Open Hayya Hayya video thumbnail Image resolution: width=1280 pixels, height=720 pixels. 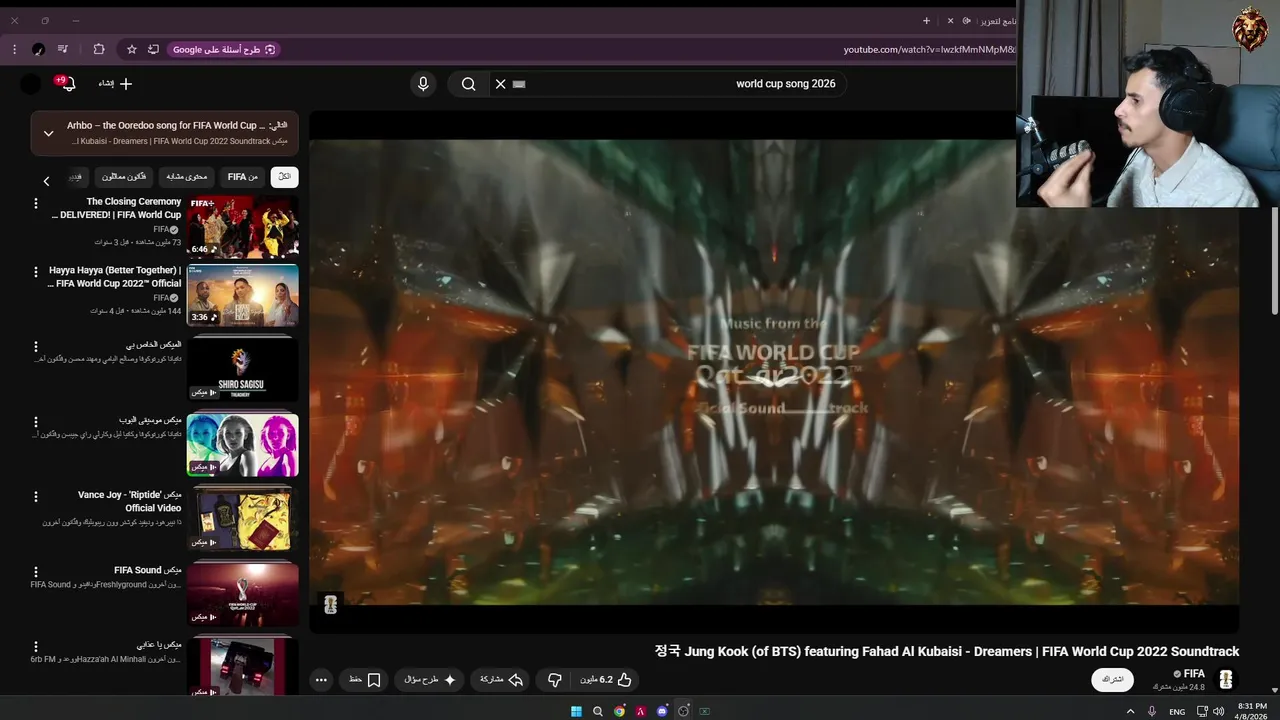point(242,295)
